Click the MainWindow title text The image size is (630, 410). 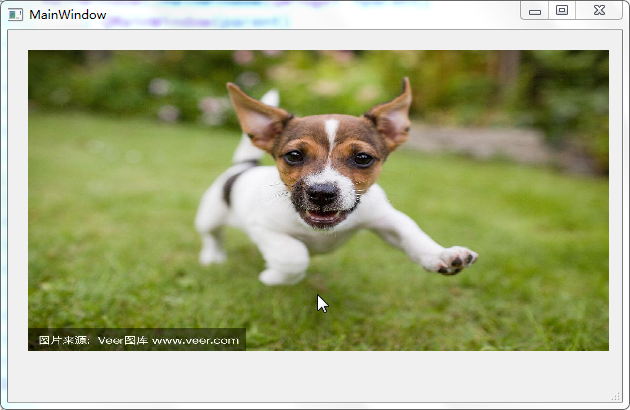click(68, 15)
